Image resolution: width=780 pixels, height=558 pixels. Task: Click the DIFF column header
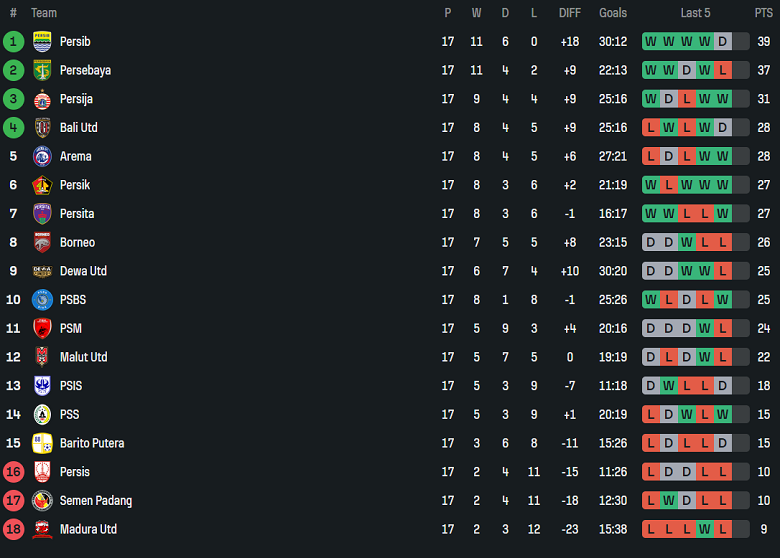coord(569,13)
